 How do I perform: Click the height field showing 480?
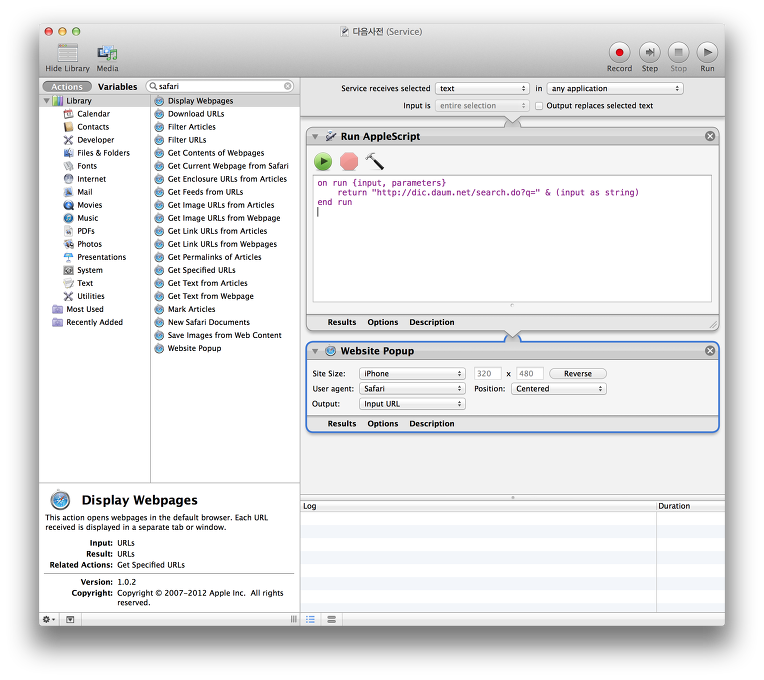coord(530,374)
